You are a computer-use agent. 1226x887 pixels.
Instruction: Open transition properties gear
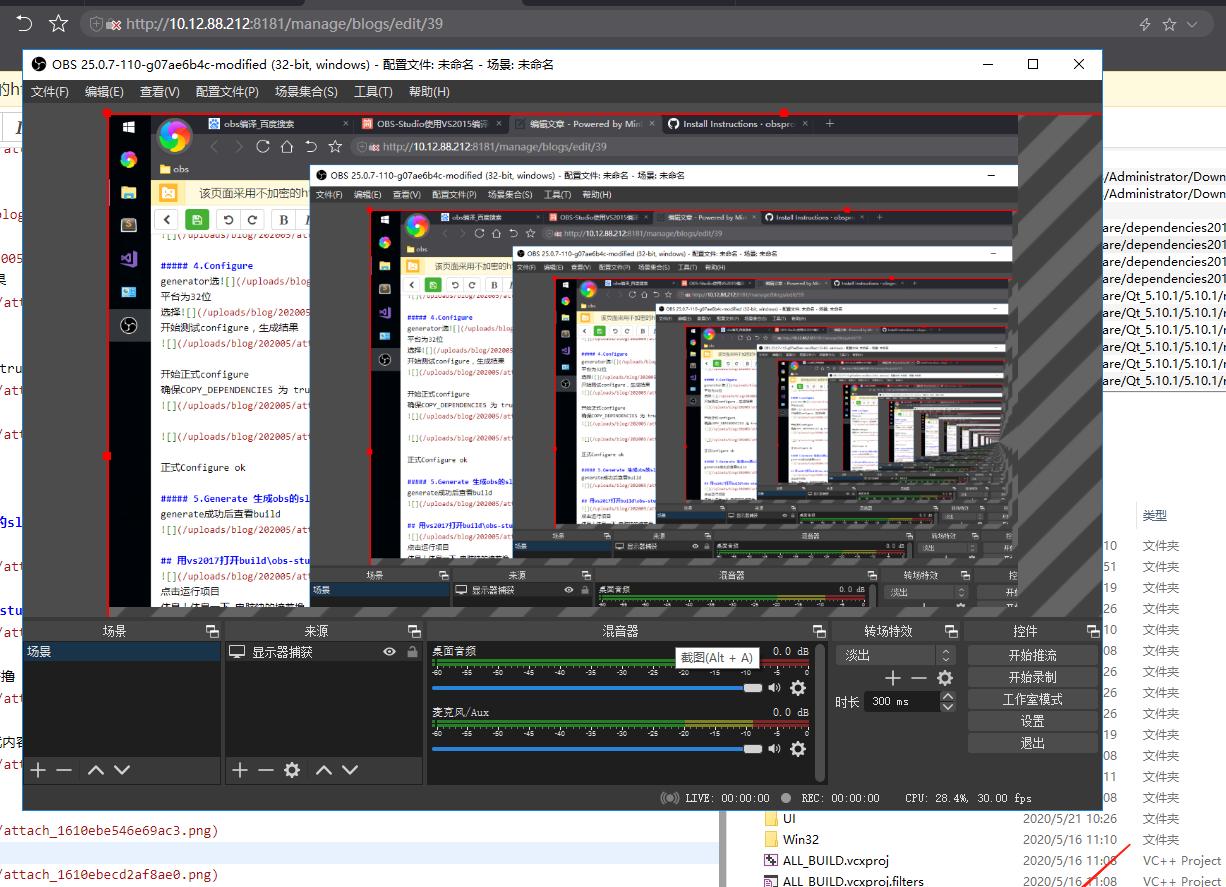945,678
